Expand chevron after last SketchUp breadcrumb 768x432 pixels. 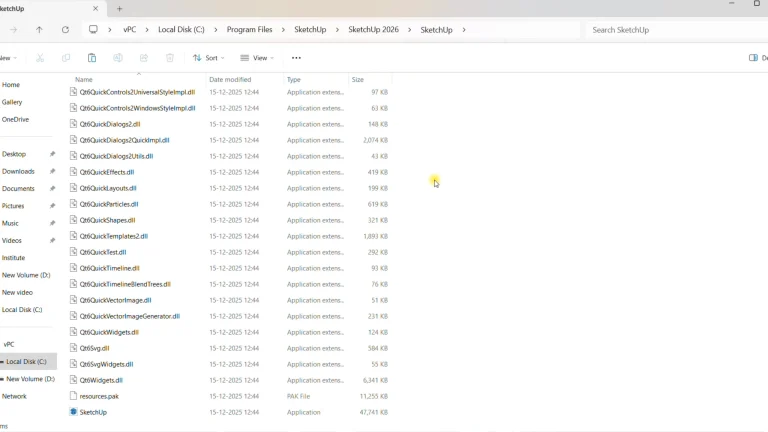(x=463, y=30)
